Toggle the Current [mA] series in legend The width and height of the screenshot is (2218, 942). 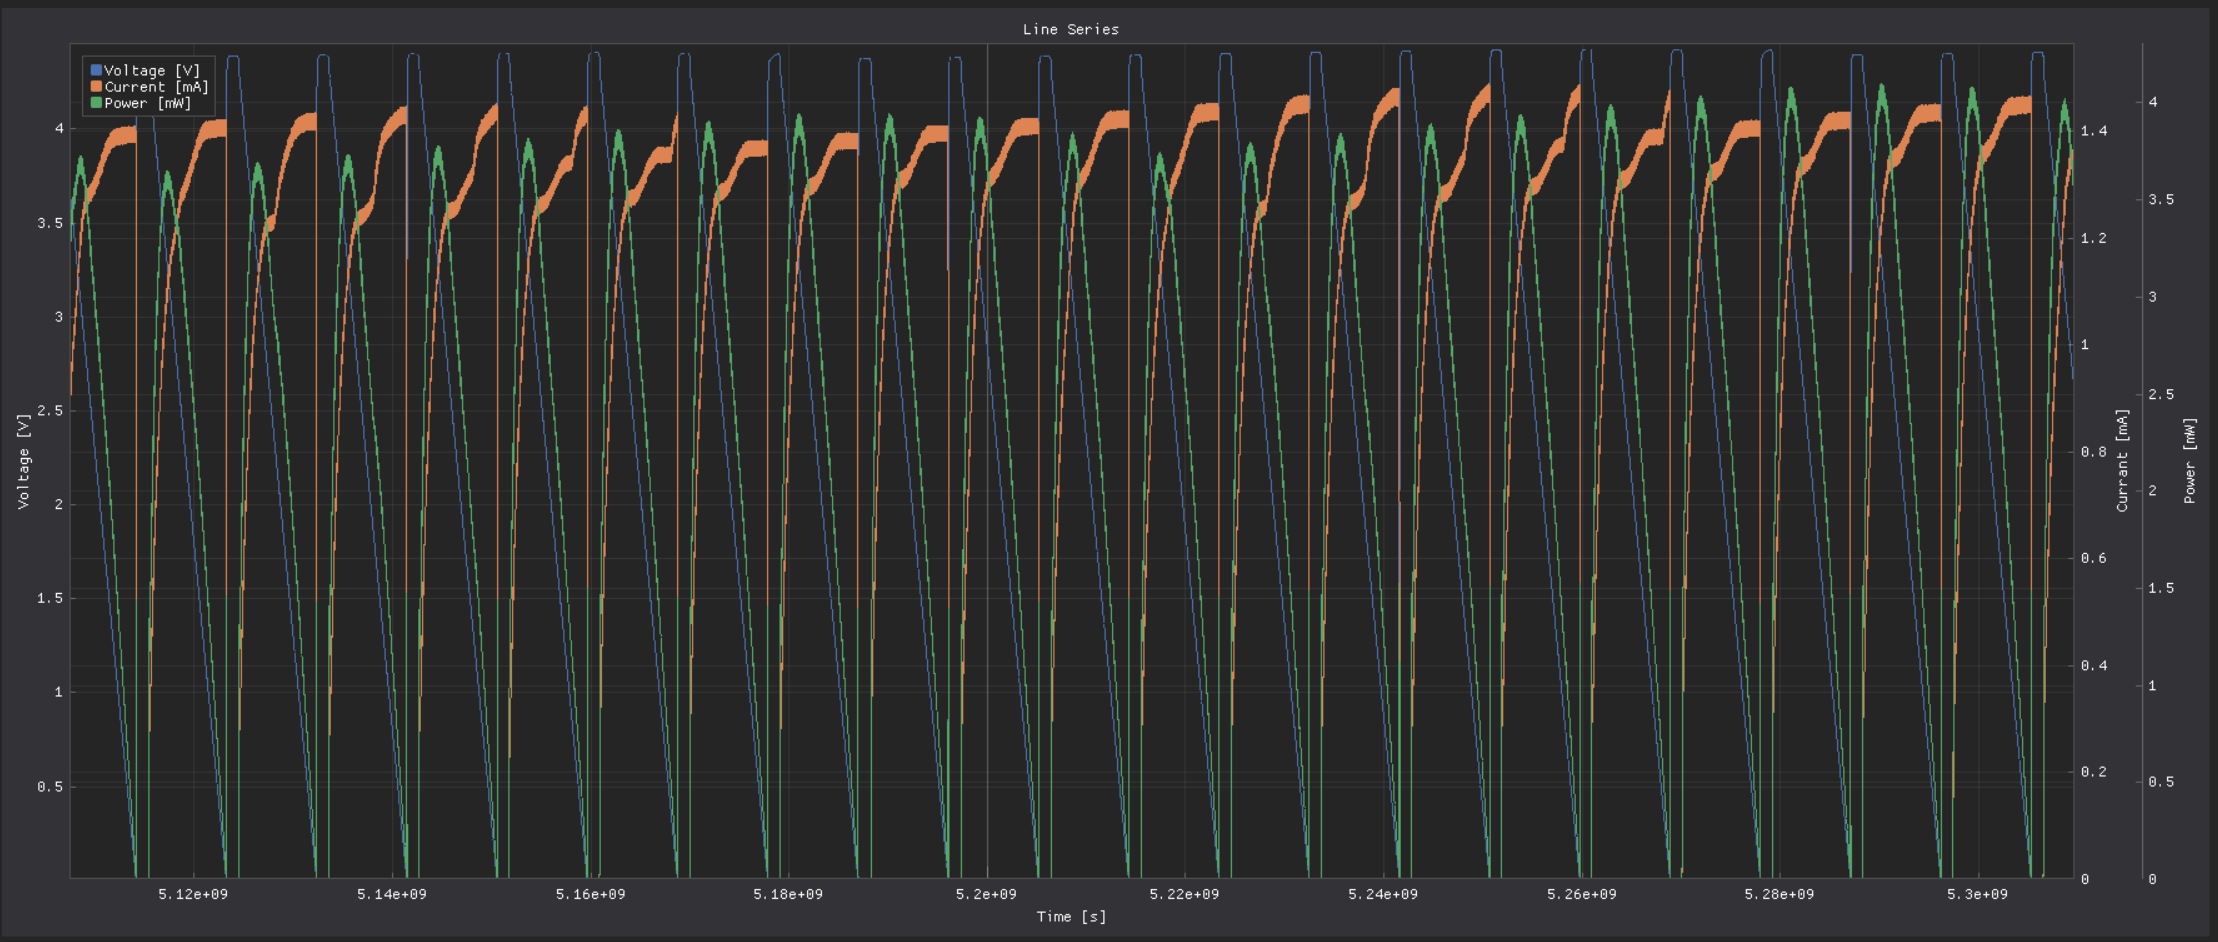point(157,87)
